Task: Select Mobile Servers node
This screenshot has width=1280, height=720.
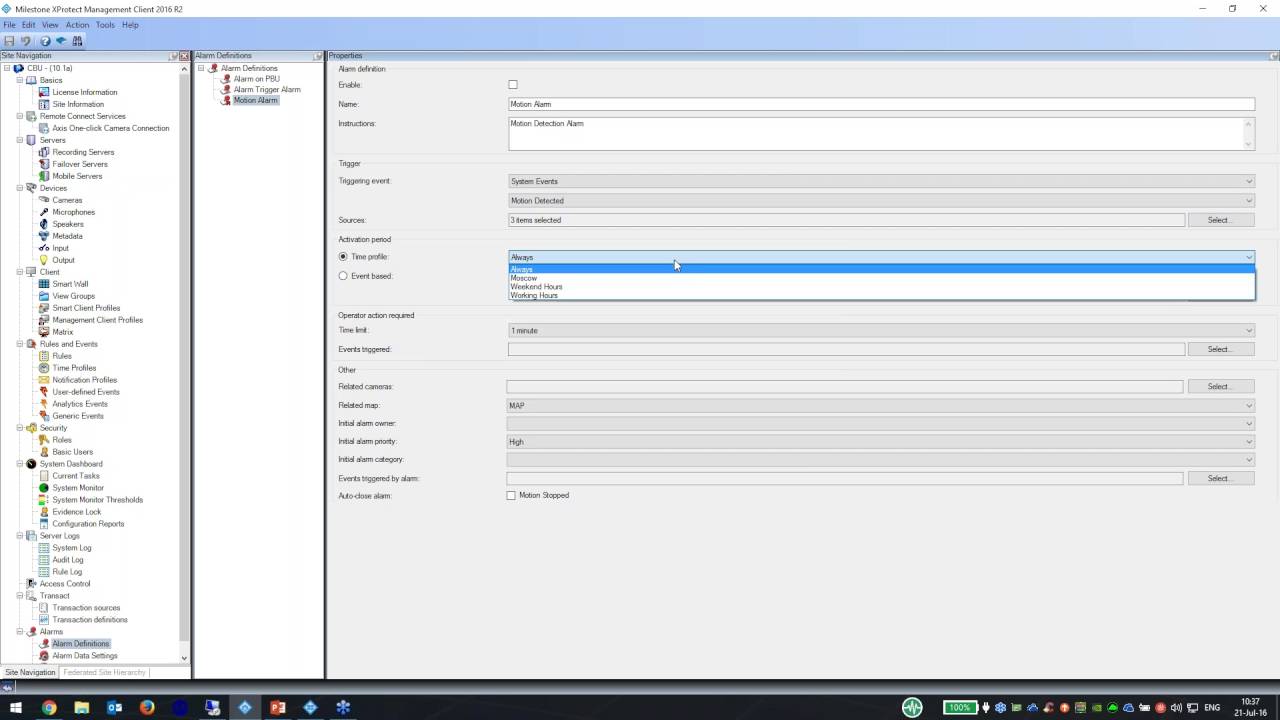Action: (77, 176)
